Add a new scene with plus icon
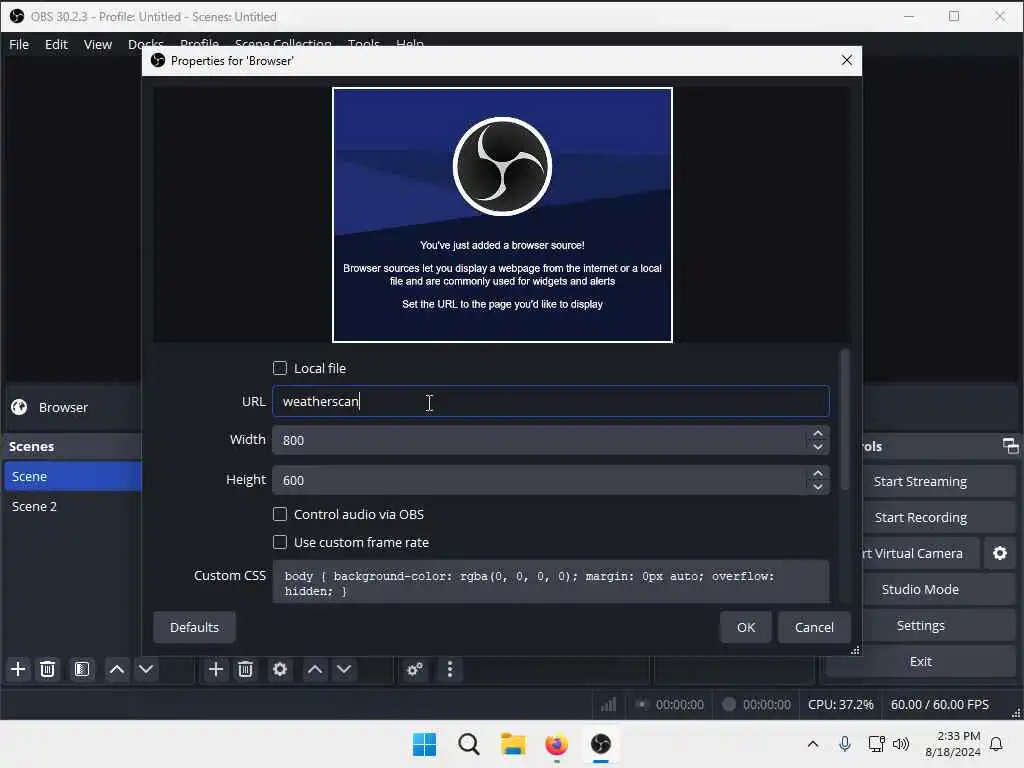The height and width of the screenshot is (768, 1024). pyautogui.click(x=18, y=669)
